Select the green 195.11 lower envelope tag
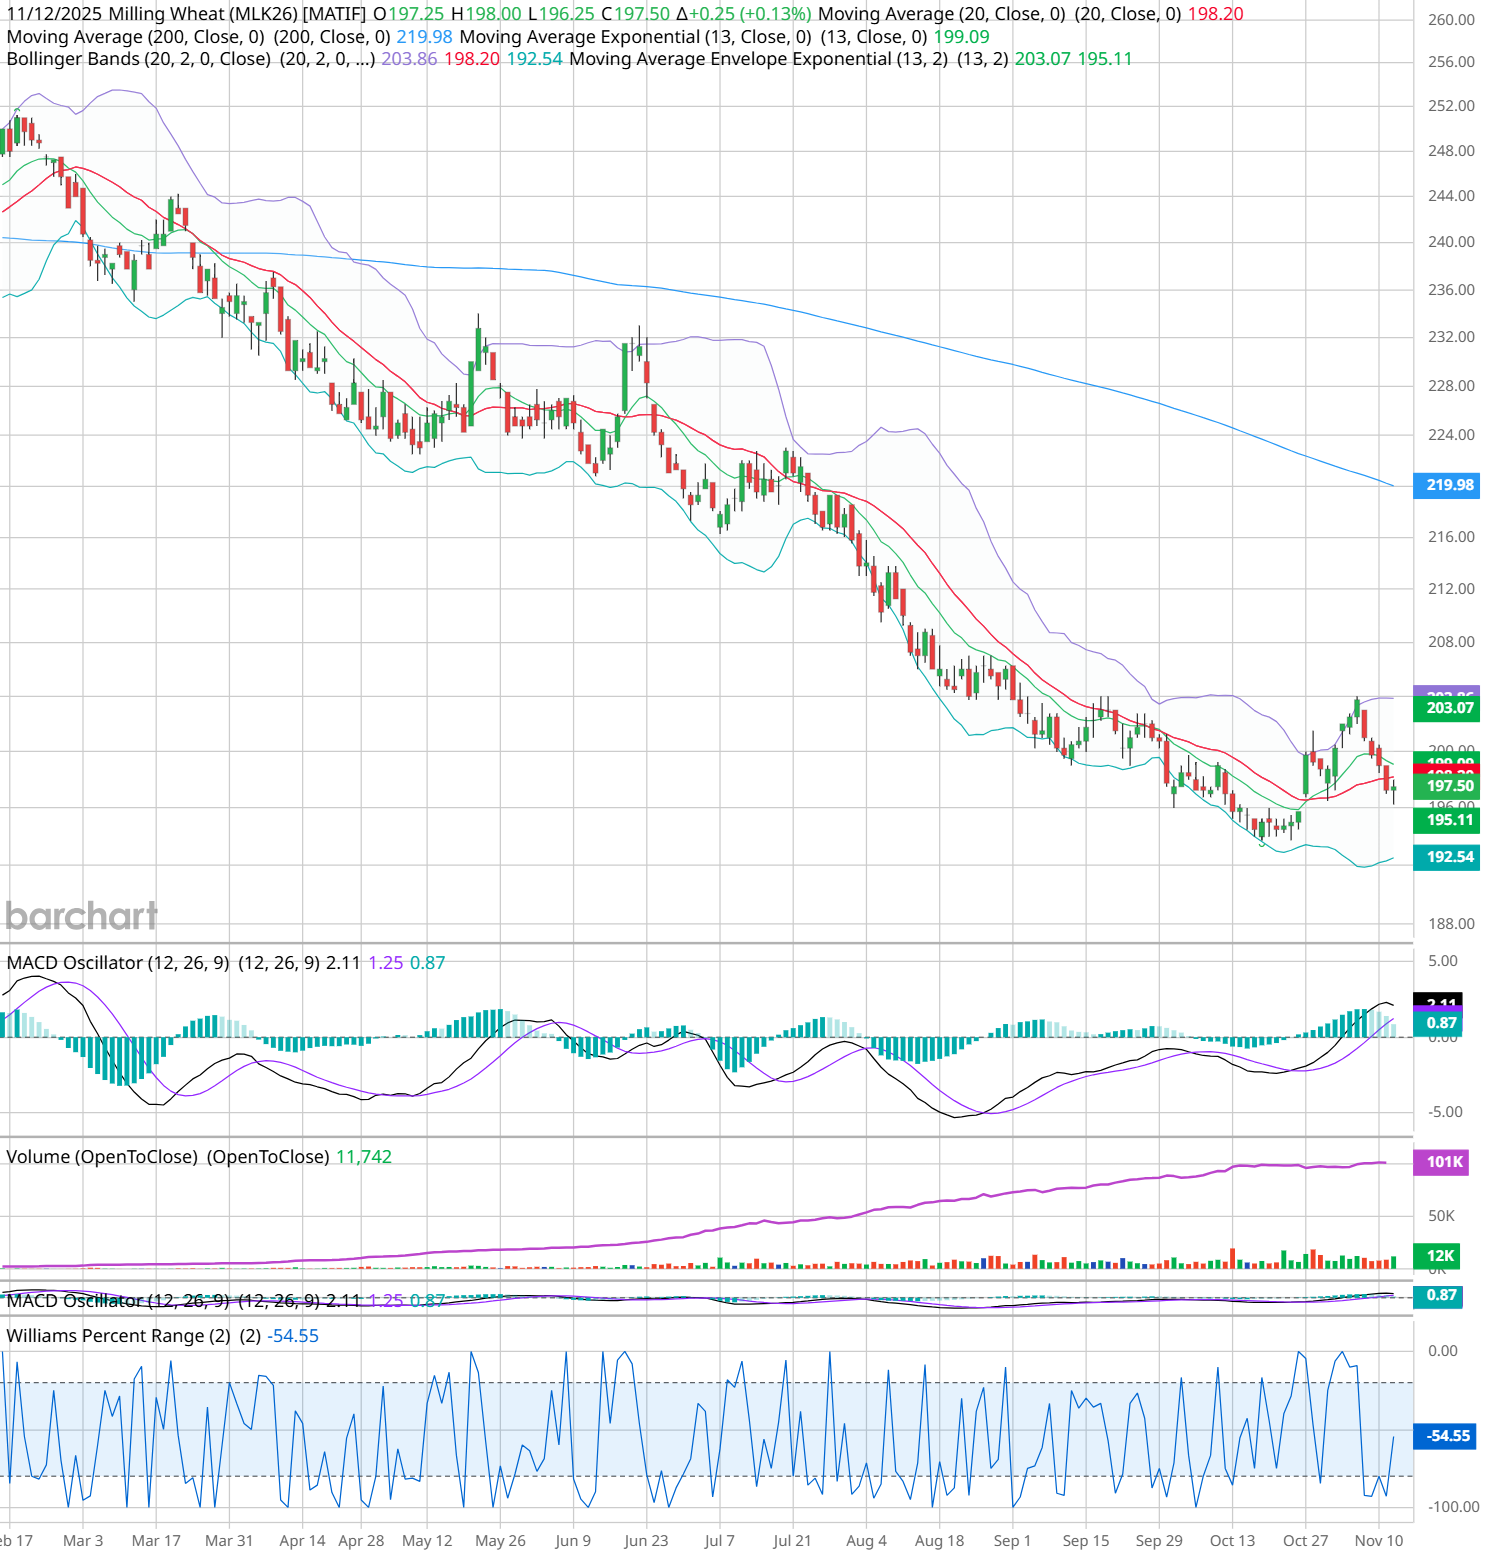The width and height of the screenshot is (1486, 1556). click(1448, 820)
